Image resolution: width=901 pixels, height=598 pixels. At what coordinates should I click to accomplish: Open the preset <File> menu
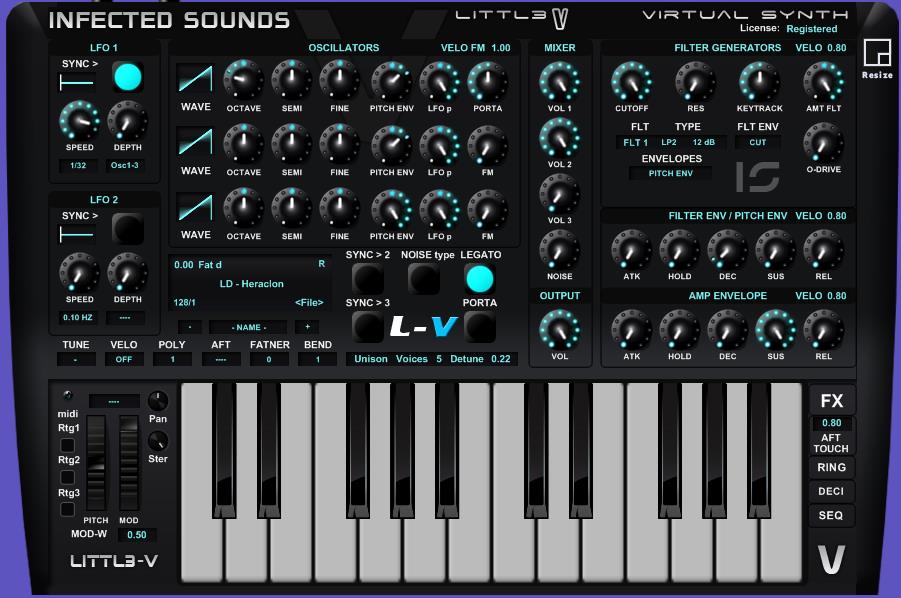[x=309, y=303]
